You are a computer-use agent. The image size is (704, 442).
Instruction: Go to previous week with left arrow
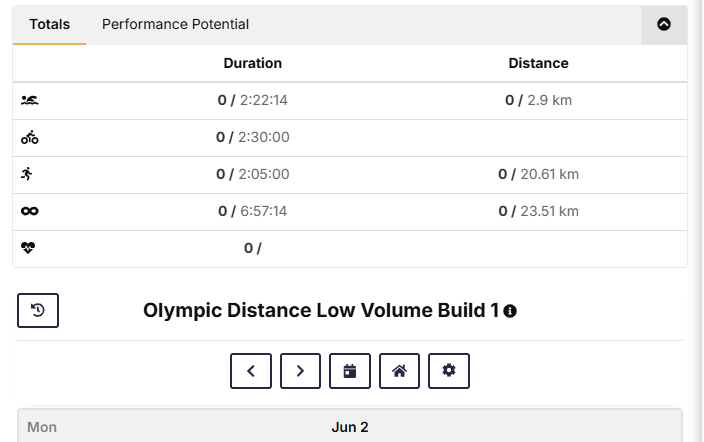pyautogui.click(x=251, y=371)
